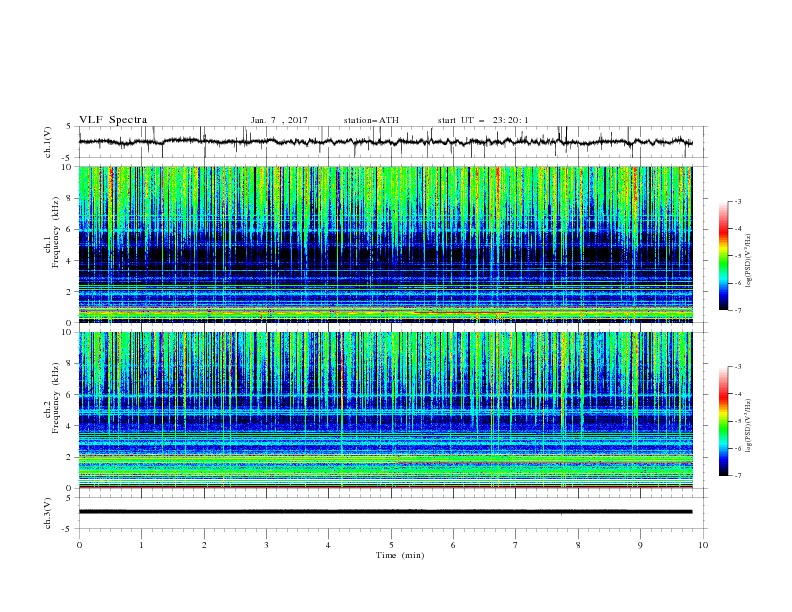Viewport: 792px width, 612px height.
Task: Click the "-3" tick on ch.2 color bar
Action: pos(738,367)
